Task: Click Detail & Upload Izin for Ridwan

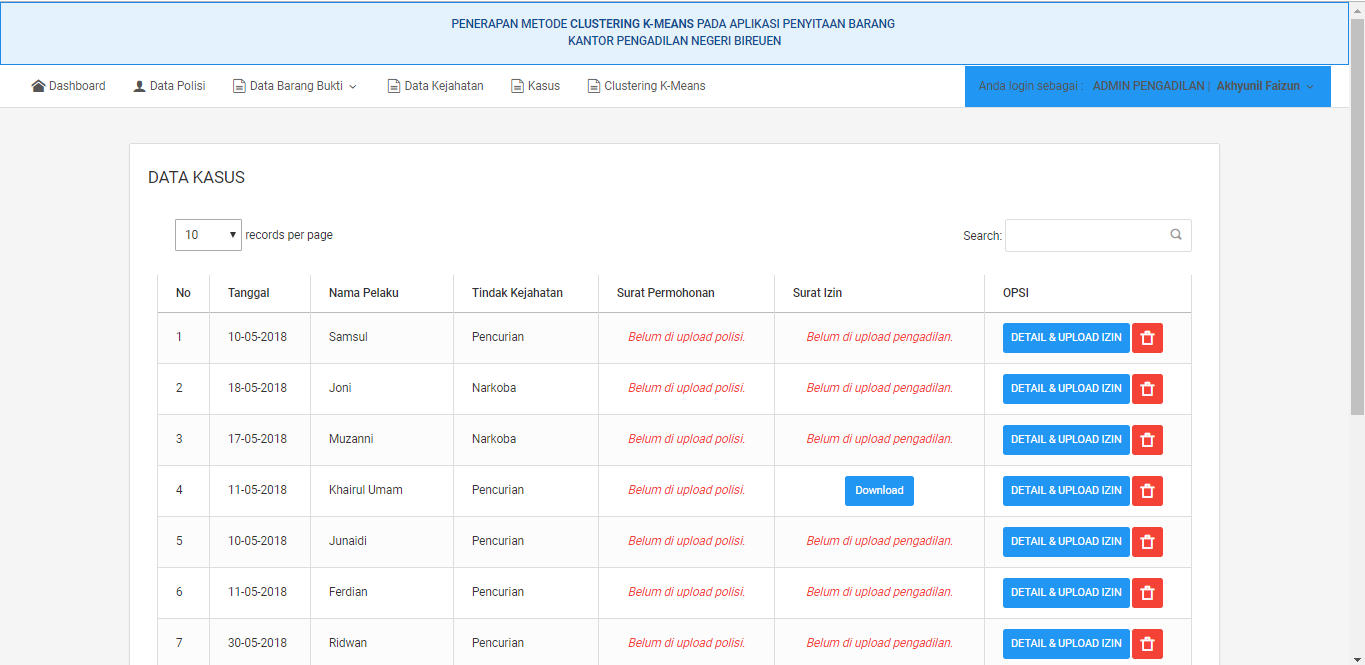Action: click(x=1066, y=644)
